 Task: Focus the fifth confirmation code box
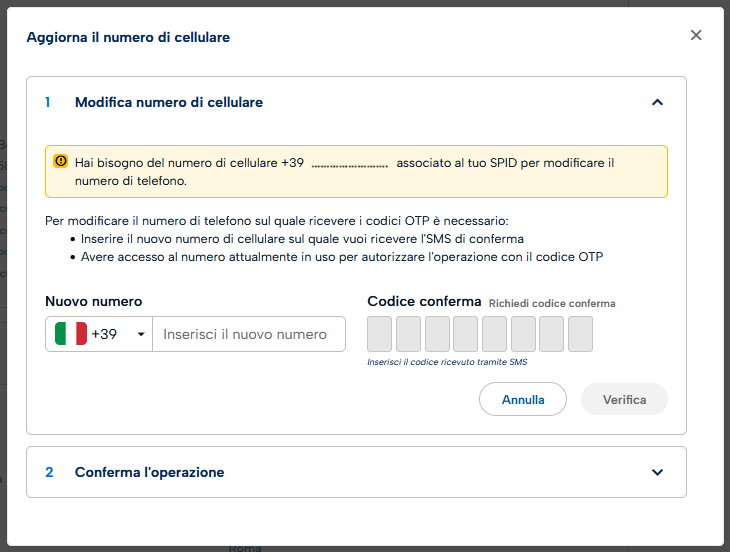494,334
